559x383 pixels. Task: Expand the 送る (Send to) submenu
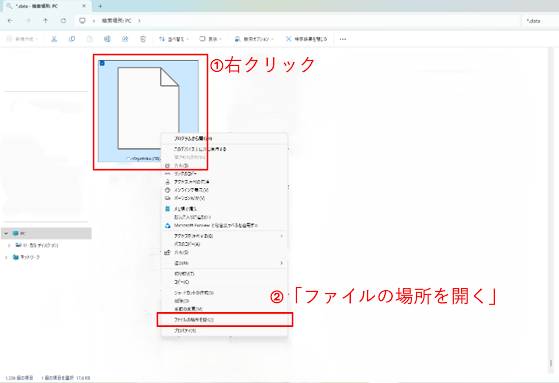pyautogui.click(x=282, y=263)
